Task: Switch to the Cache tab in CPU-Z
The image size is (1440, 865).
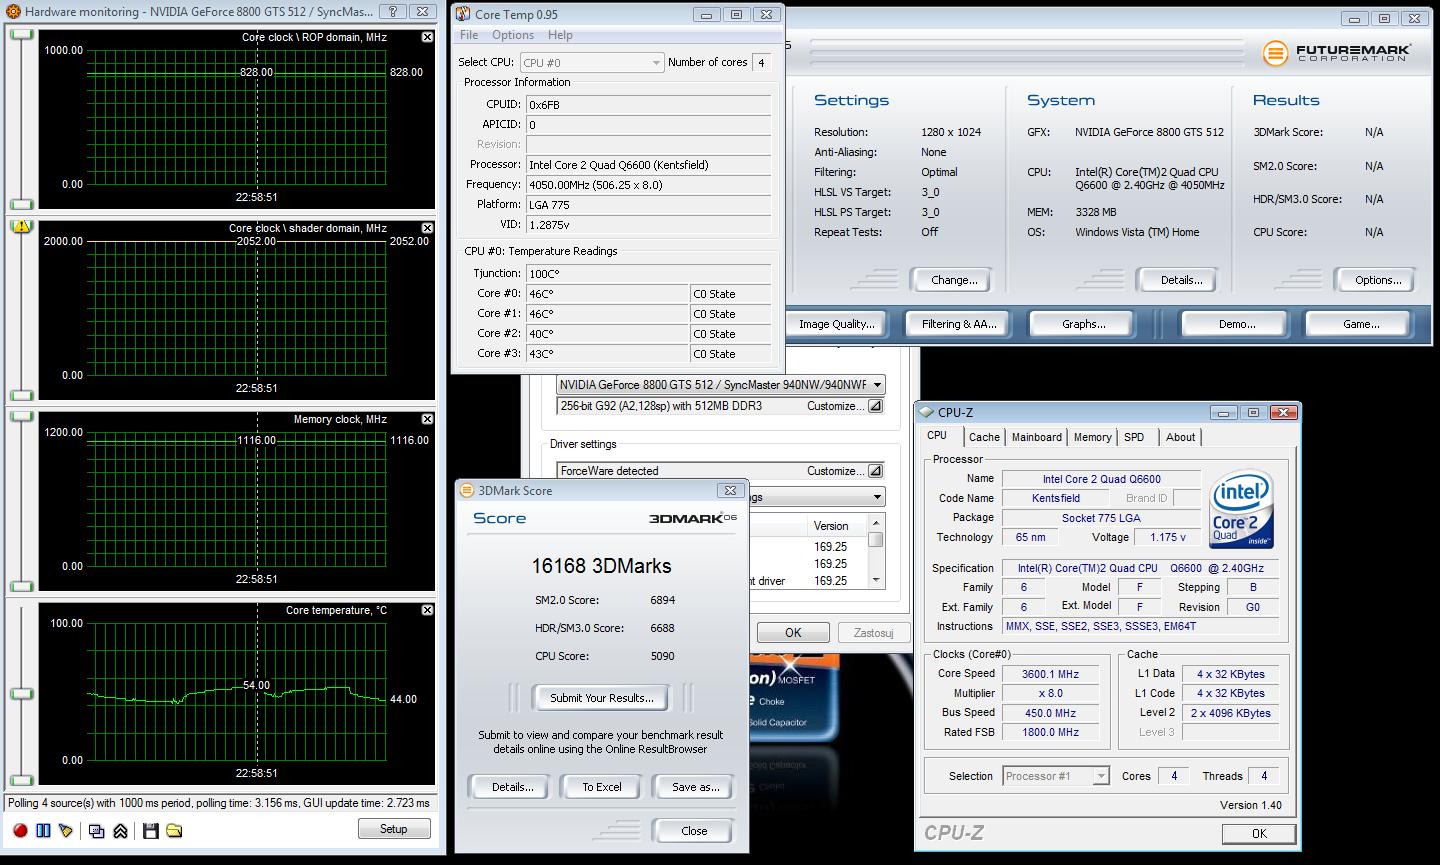Action: click(x=984, y=437)
